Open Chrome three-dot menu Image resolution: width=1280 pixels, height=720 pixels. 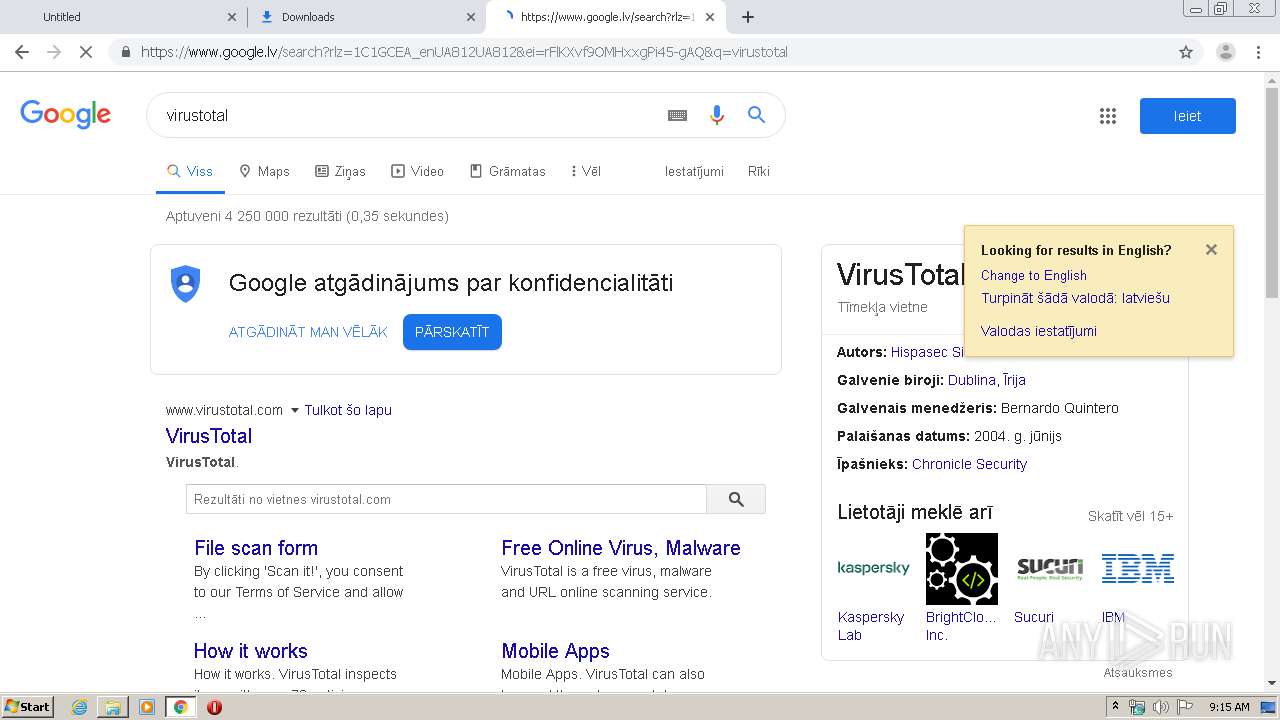[1258, 52]
